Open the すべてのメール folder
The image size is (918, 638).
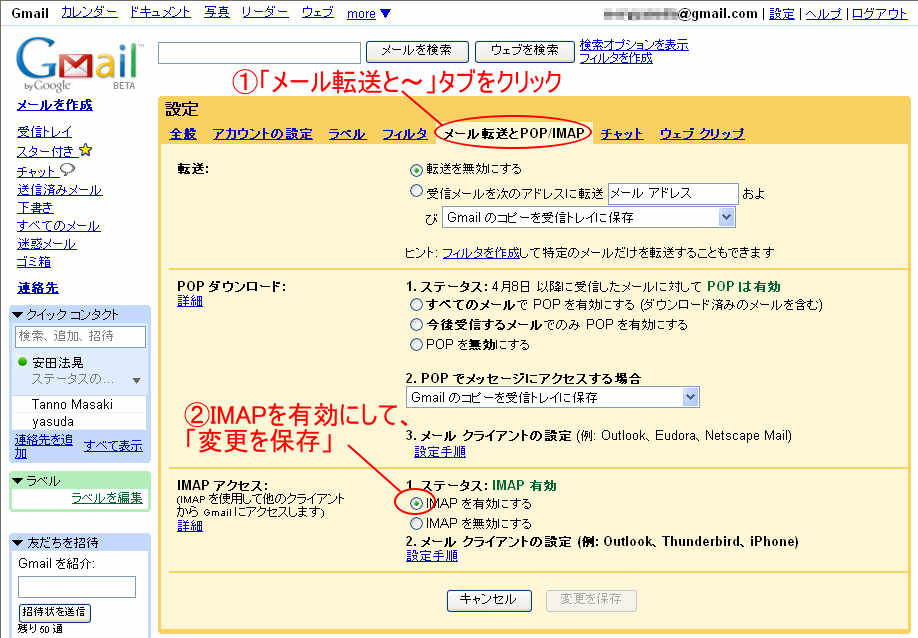[x=59, y=226]
